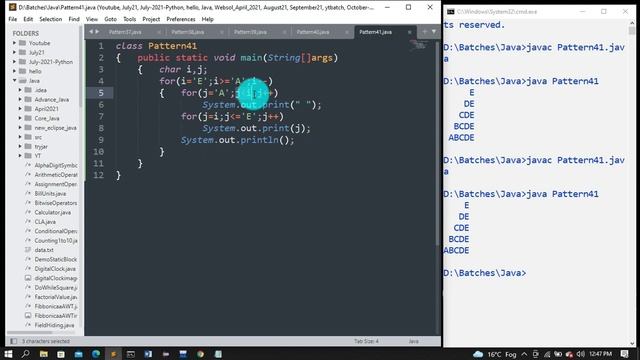Screen dimensions: 640x360
Task: Expand the YT subfolder
Action: (x=20, y=156)
